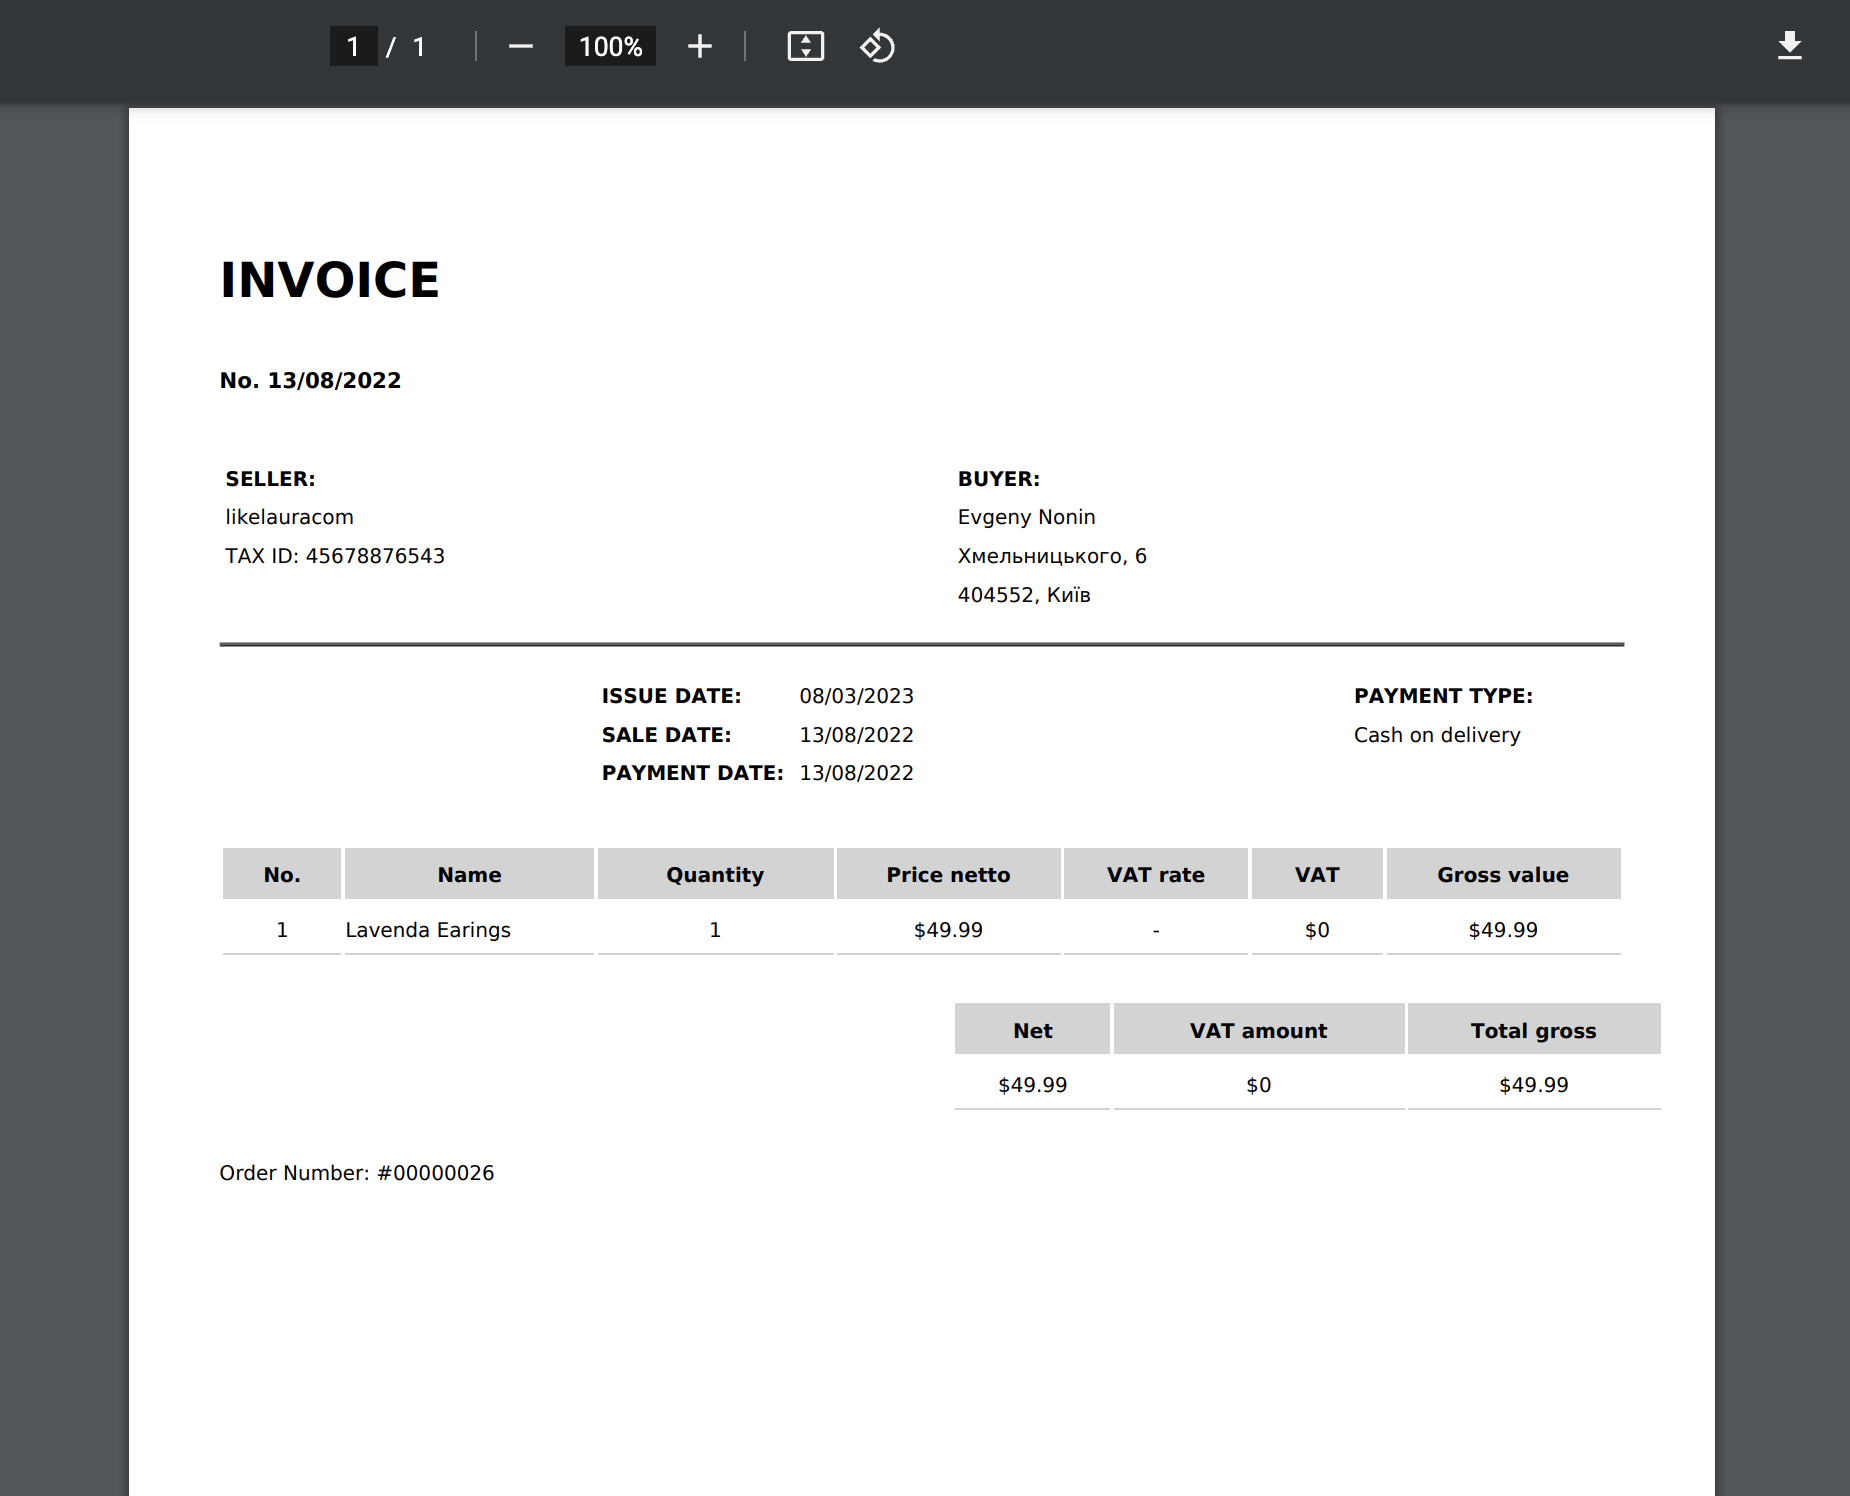Toggle the fit to page icon
This screenshot has width=1850, height=1496.
tap(805, 47)
